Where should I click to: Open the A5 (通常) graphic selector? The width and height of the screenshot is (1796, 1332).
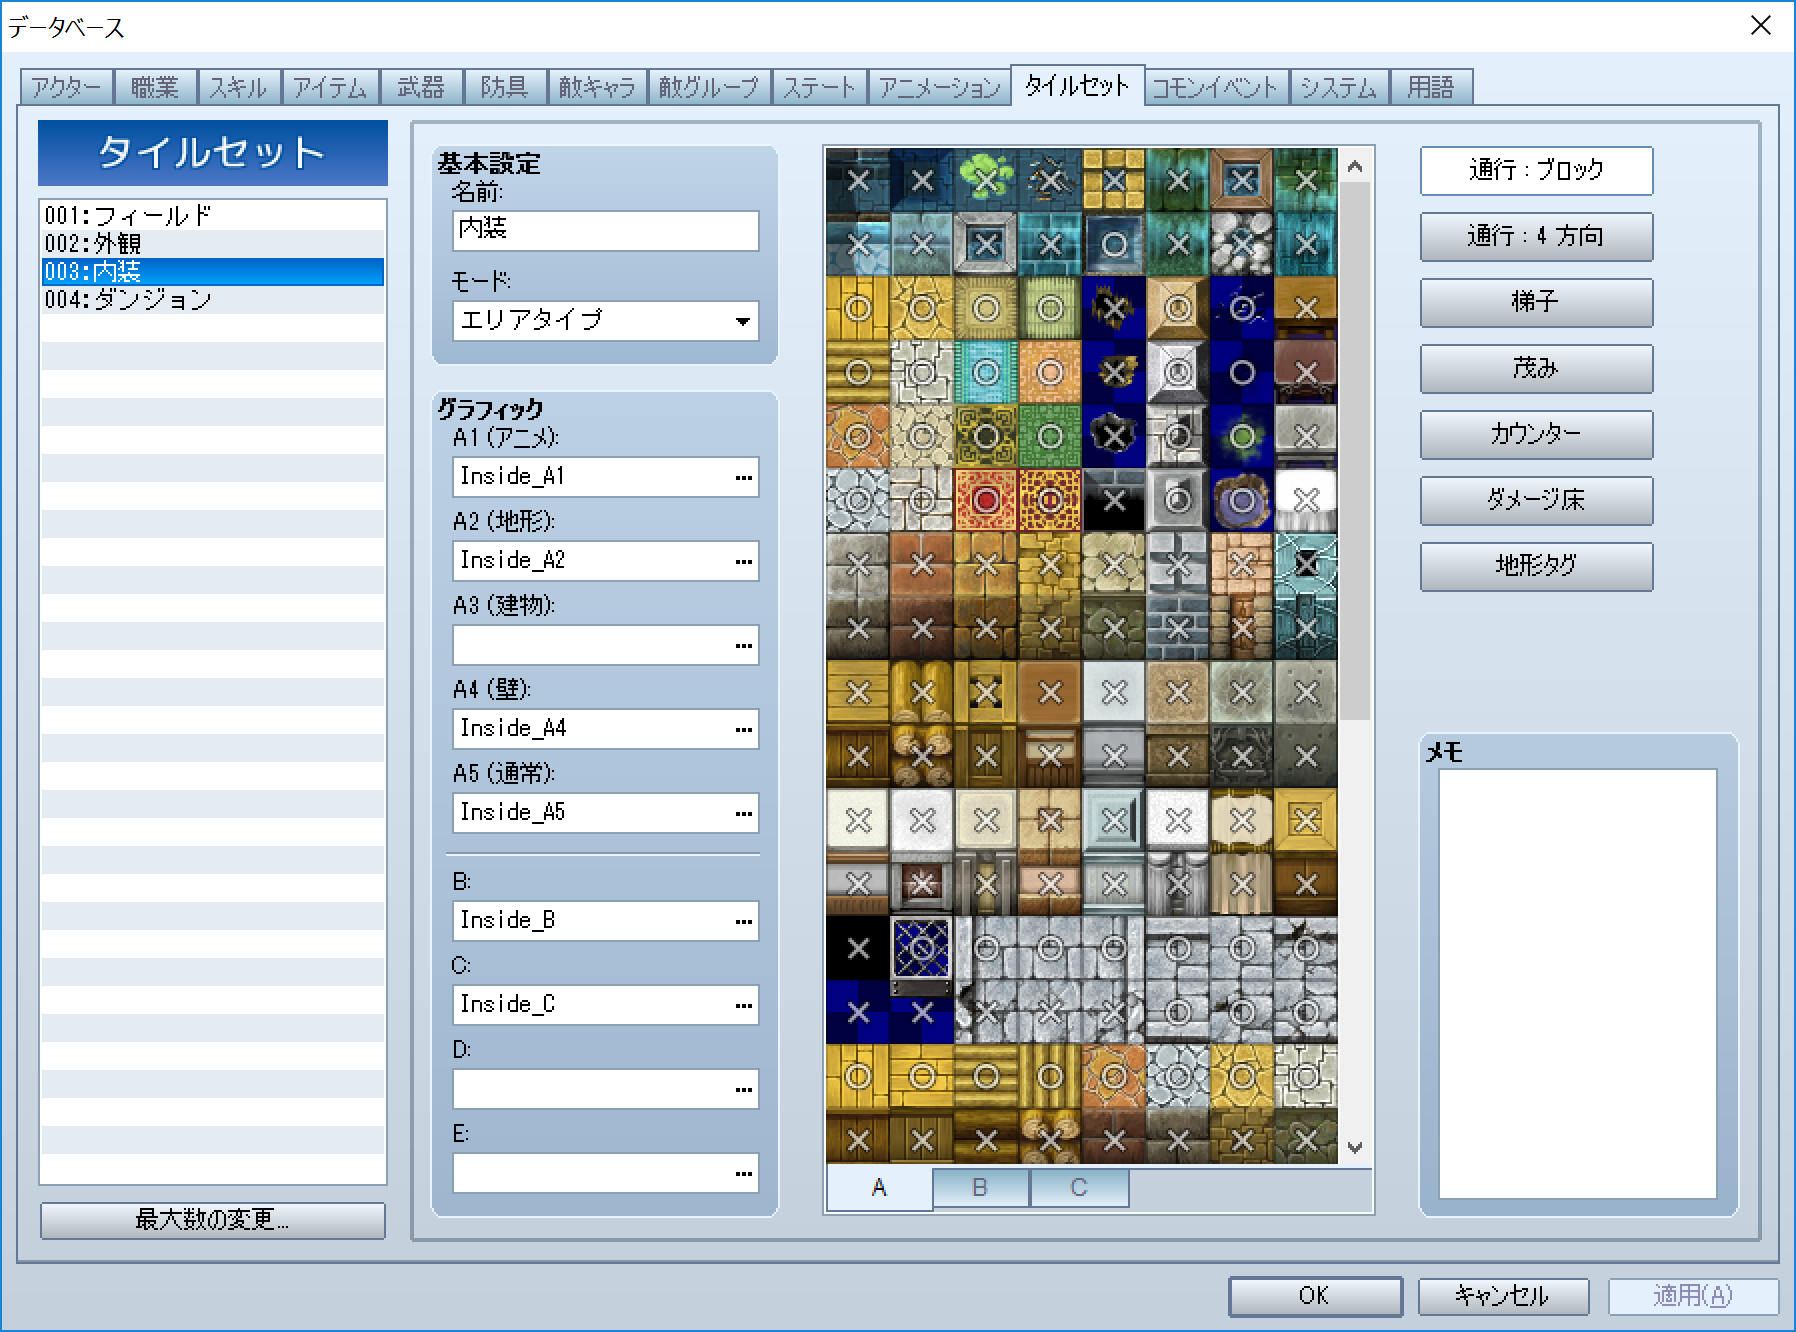(743, 813)
